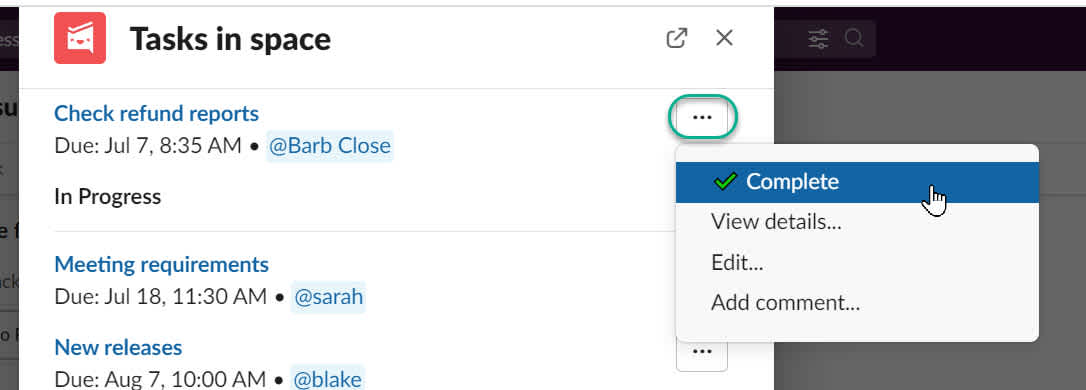The height and width of the screenshot is (390, 1086).
Task: Open overflow menu for New releases task
Action: pyautogui.click(x=702, y=352)
